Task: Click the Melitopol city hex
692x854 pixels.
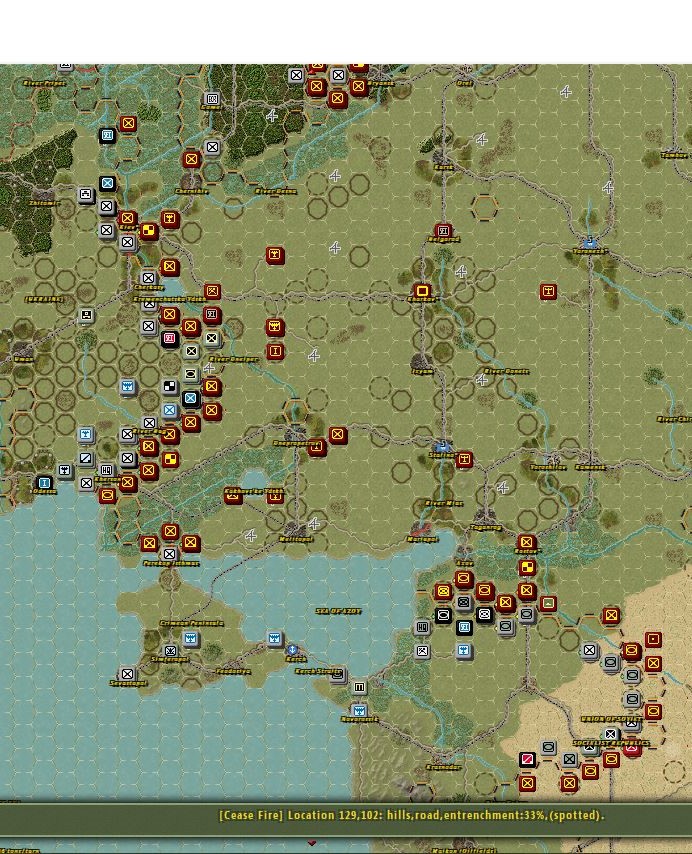Action: [296, 529]
